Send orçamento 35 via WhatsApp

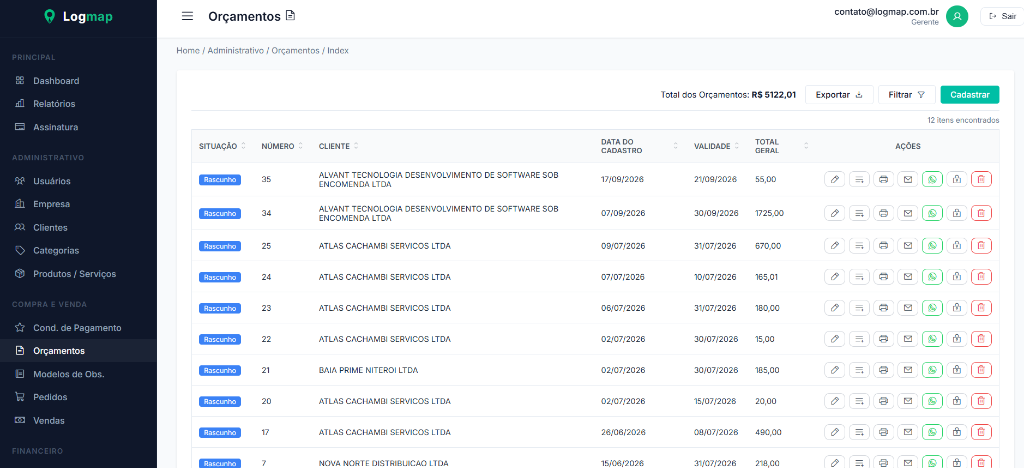point(932,179)
